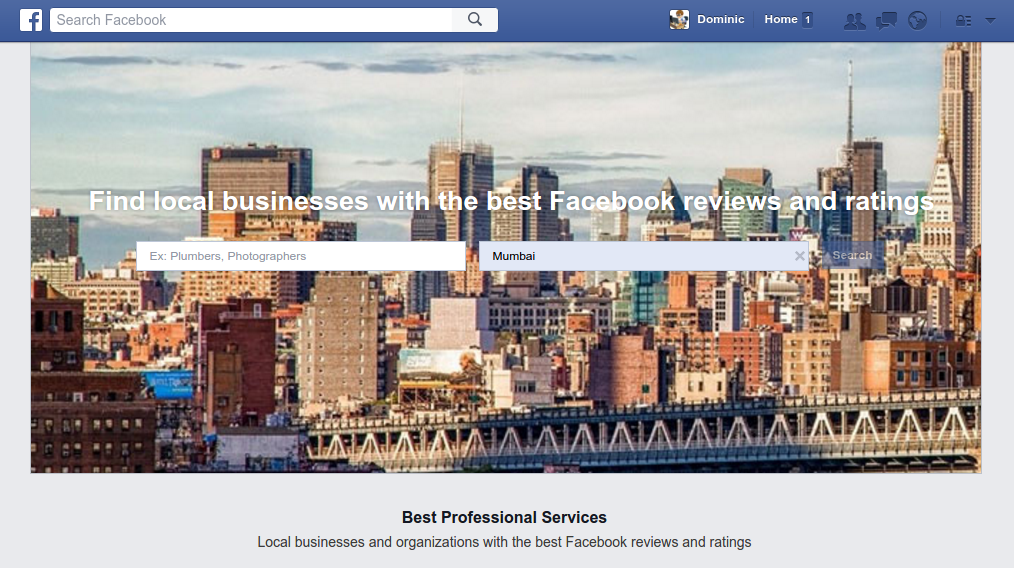Open the Notifications globe icon
The height and width of the screenshot is (568, 1014).
[917, 21]
